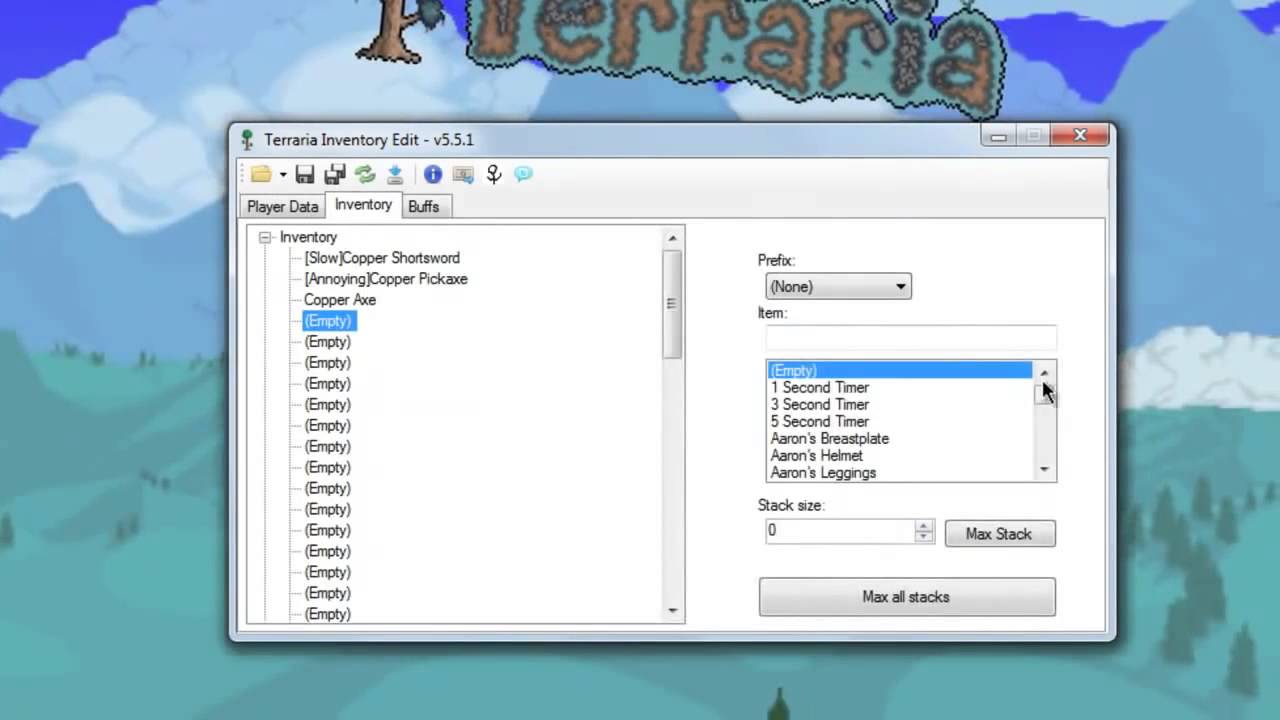Click the black anchor-shaped toolbar icon

tap(493, 175)
